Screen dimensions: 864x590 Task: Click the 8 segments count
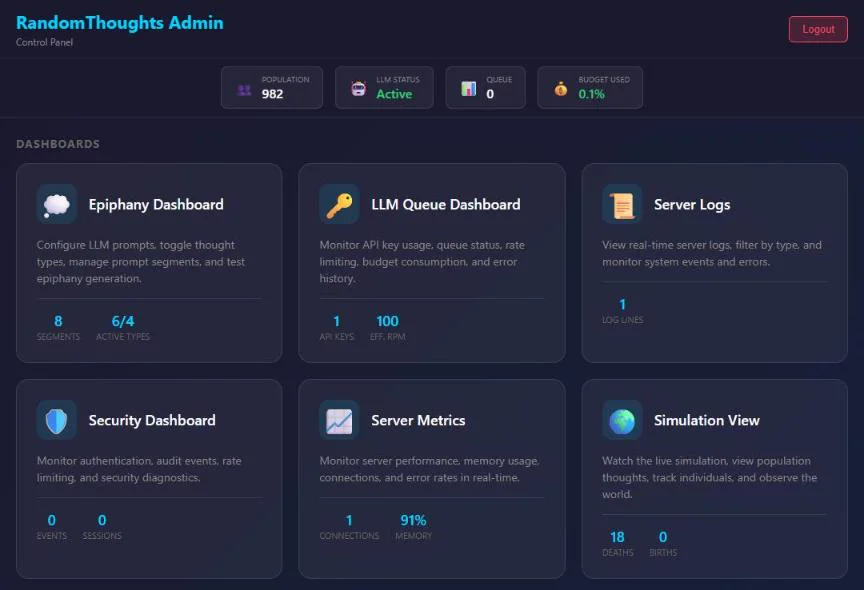[x=58, y=321]
